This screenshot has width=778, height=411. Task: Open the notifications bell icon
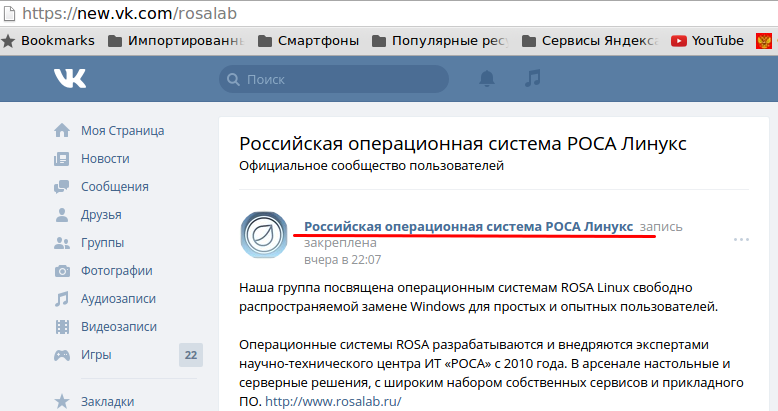tap(487, 78)
